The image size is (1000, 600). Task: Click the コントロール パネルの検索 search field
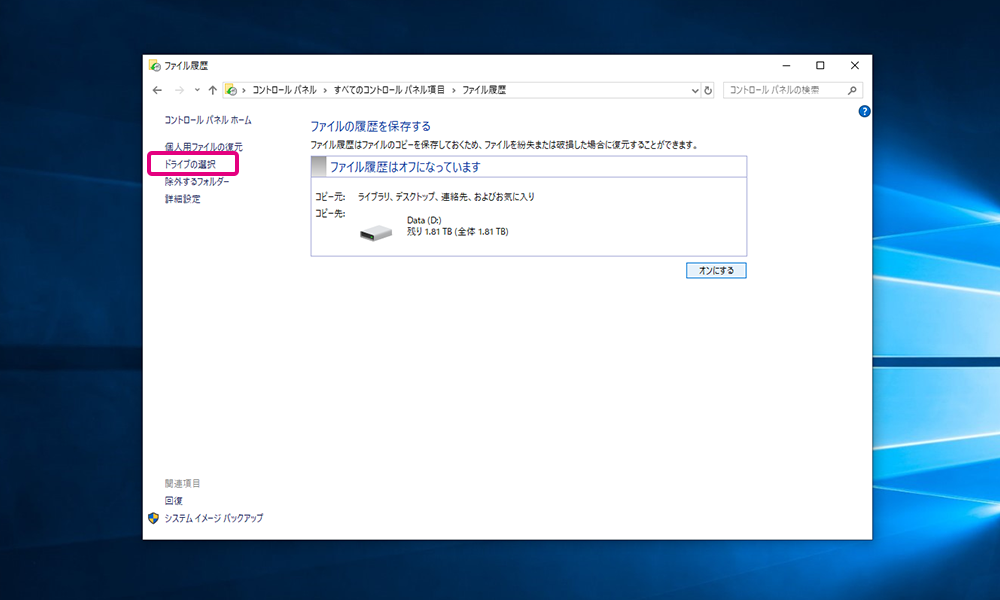[783, 90]
